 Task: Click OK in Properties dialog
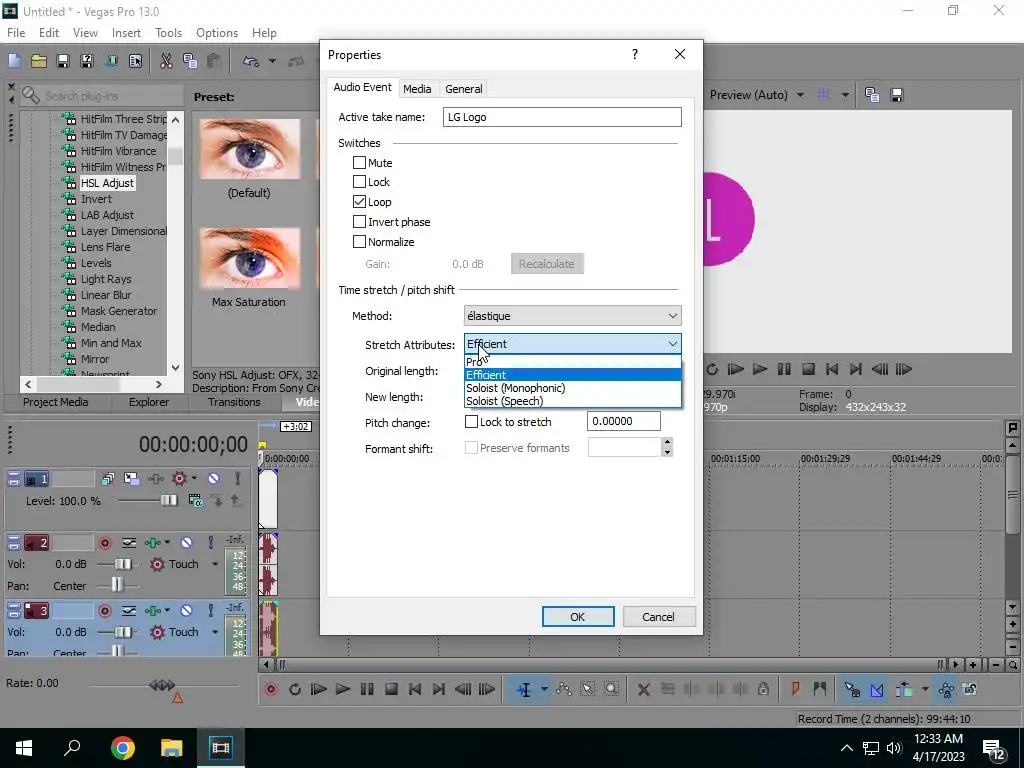(578, 616)
